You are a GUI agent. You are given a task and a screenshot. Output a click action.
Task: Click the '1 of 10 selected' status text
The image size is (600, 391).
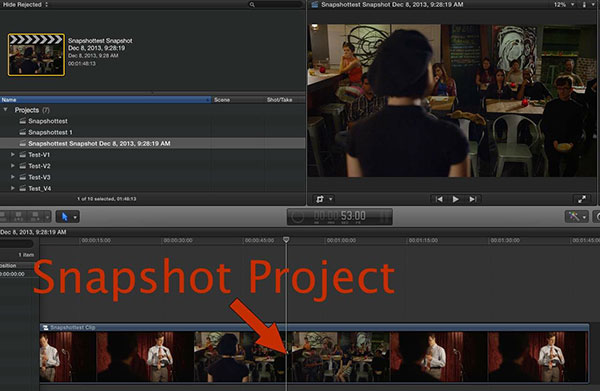tap(106, 199)
